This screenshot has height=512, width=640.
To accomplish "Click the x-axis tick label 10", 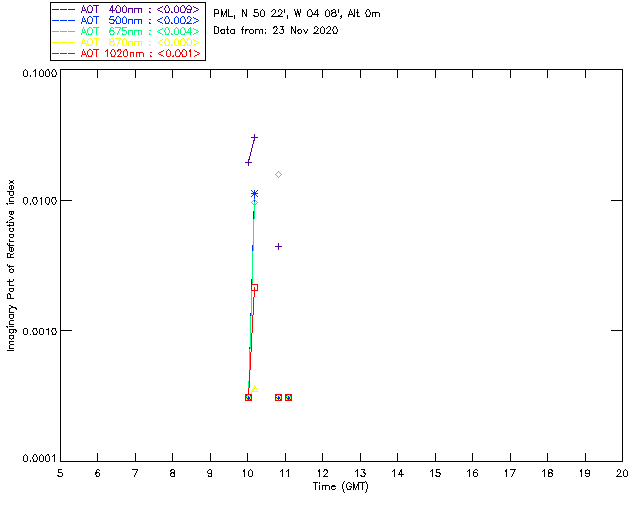I will (247, 474).
